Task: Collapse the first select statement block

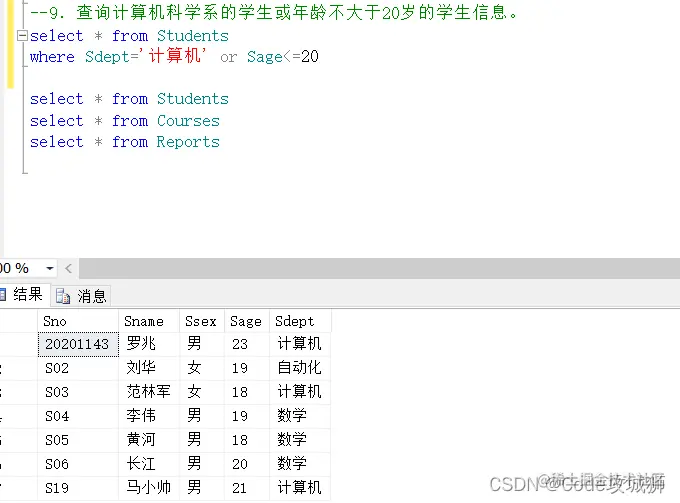Action: [x=22, y=36]
